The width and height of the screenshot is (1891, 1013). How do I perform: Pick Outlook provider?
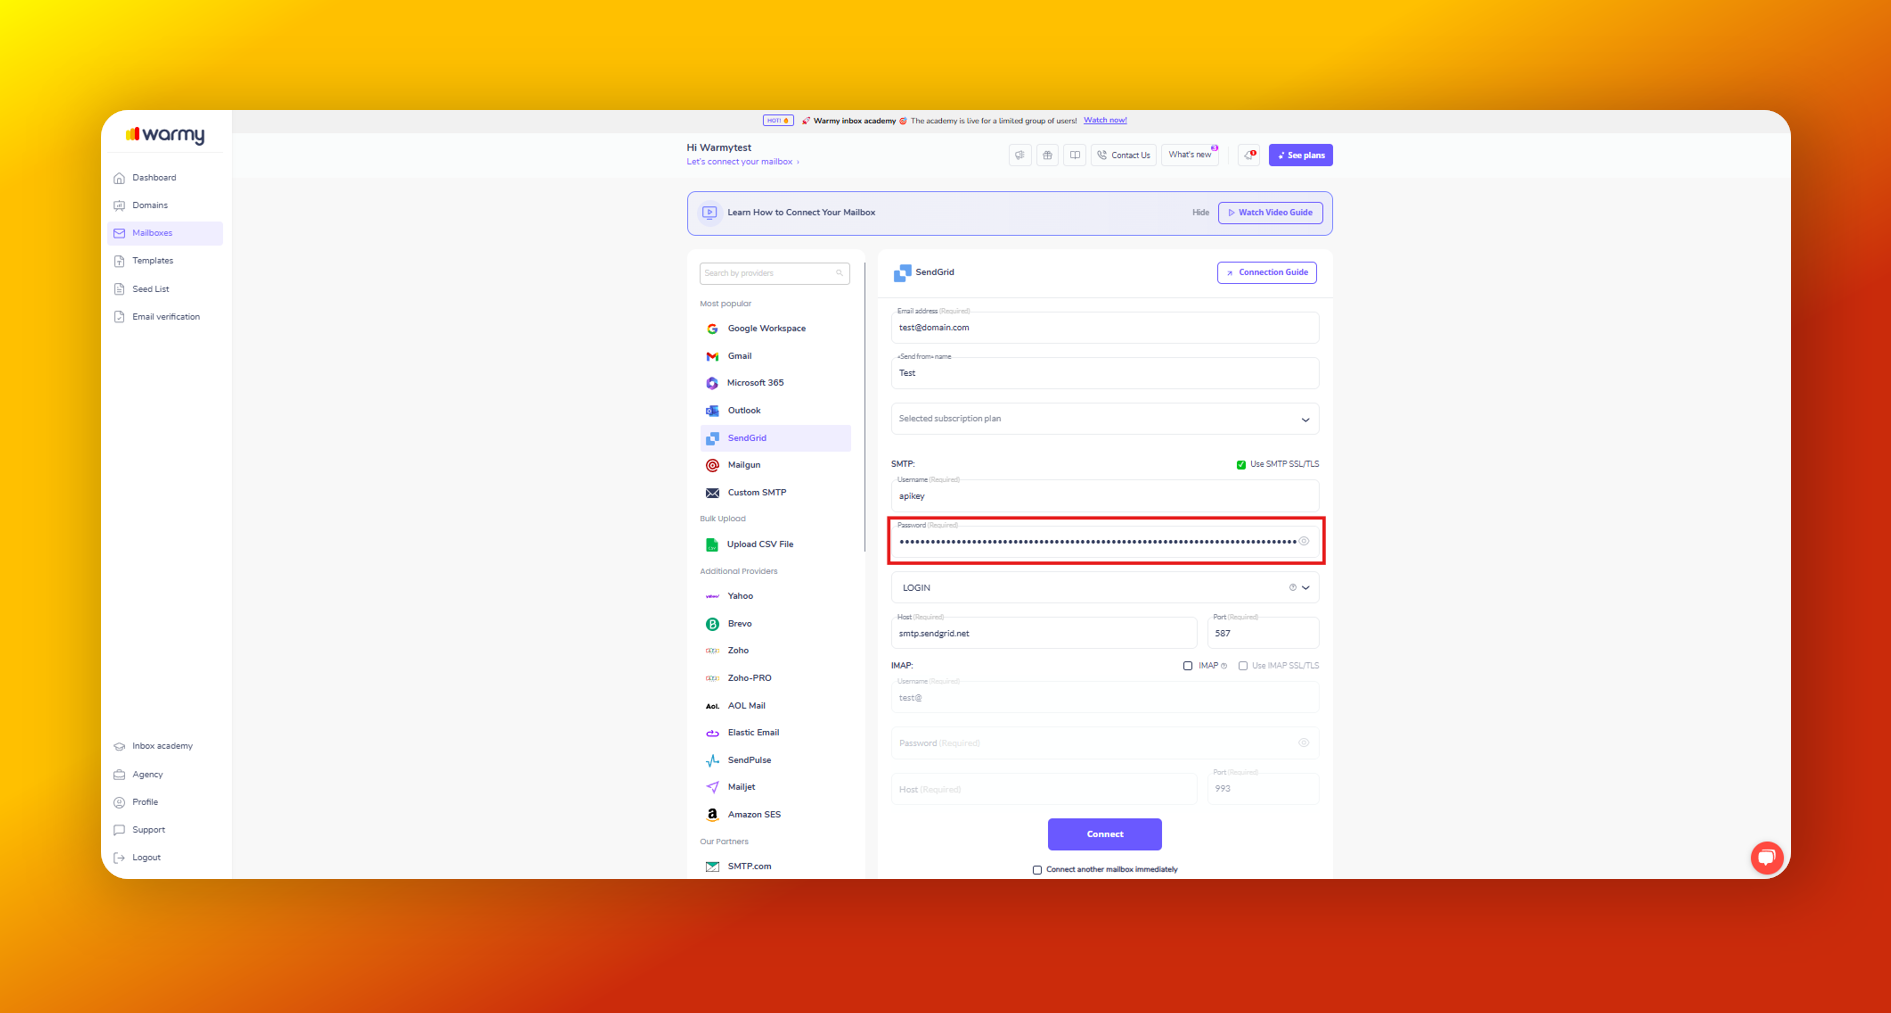click(775, 410)
